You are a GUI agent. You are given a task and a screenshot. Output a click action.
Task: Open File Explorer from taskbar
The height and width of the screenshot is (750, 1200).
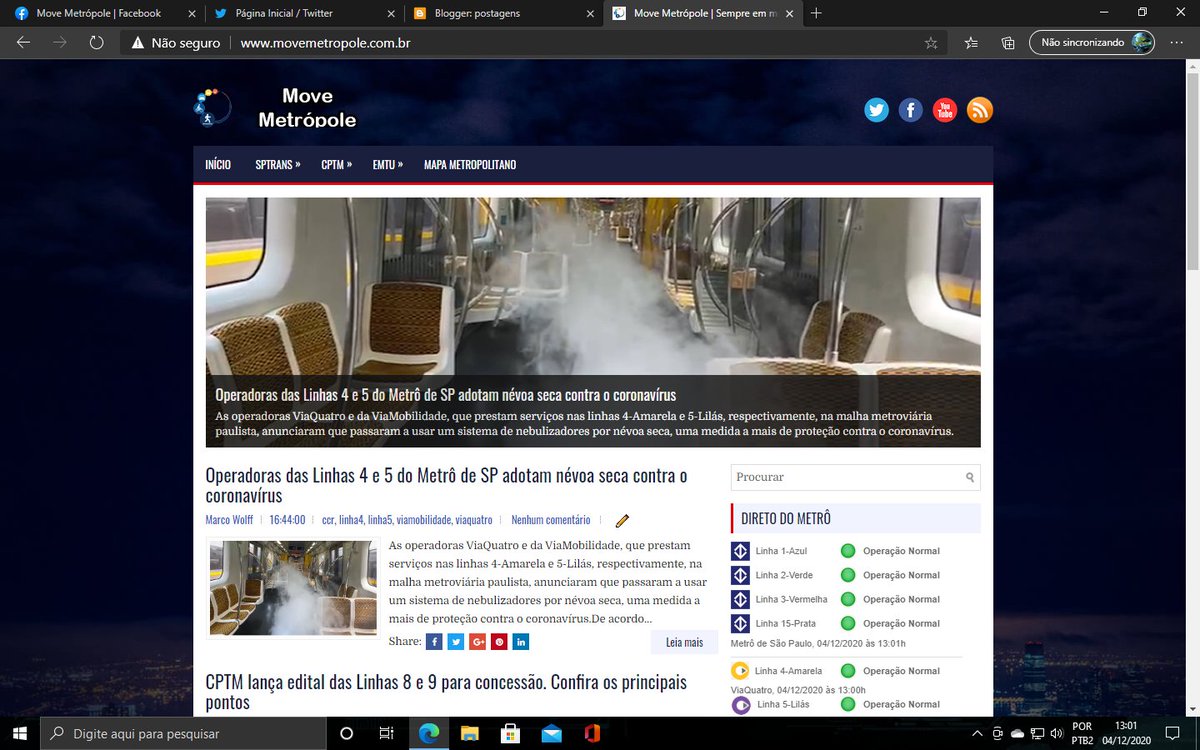click(x=469, y=733)
